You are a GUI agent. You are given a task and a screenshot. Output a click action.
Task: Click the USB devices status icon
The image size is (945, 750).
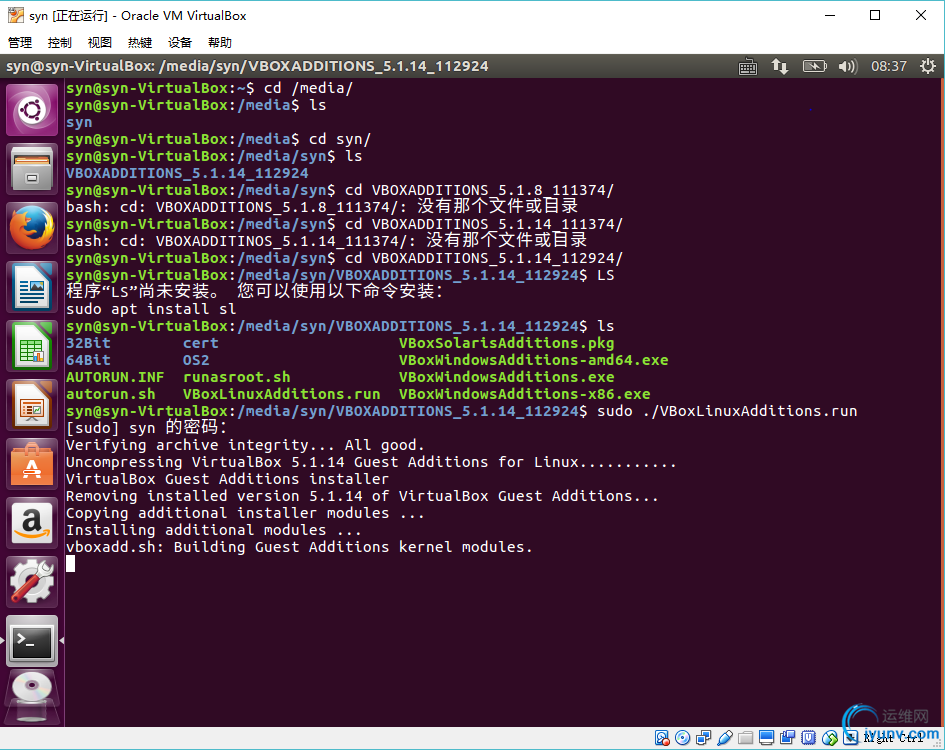click(x=725, y=738)
